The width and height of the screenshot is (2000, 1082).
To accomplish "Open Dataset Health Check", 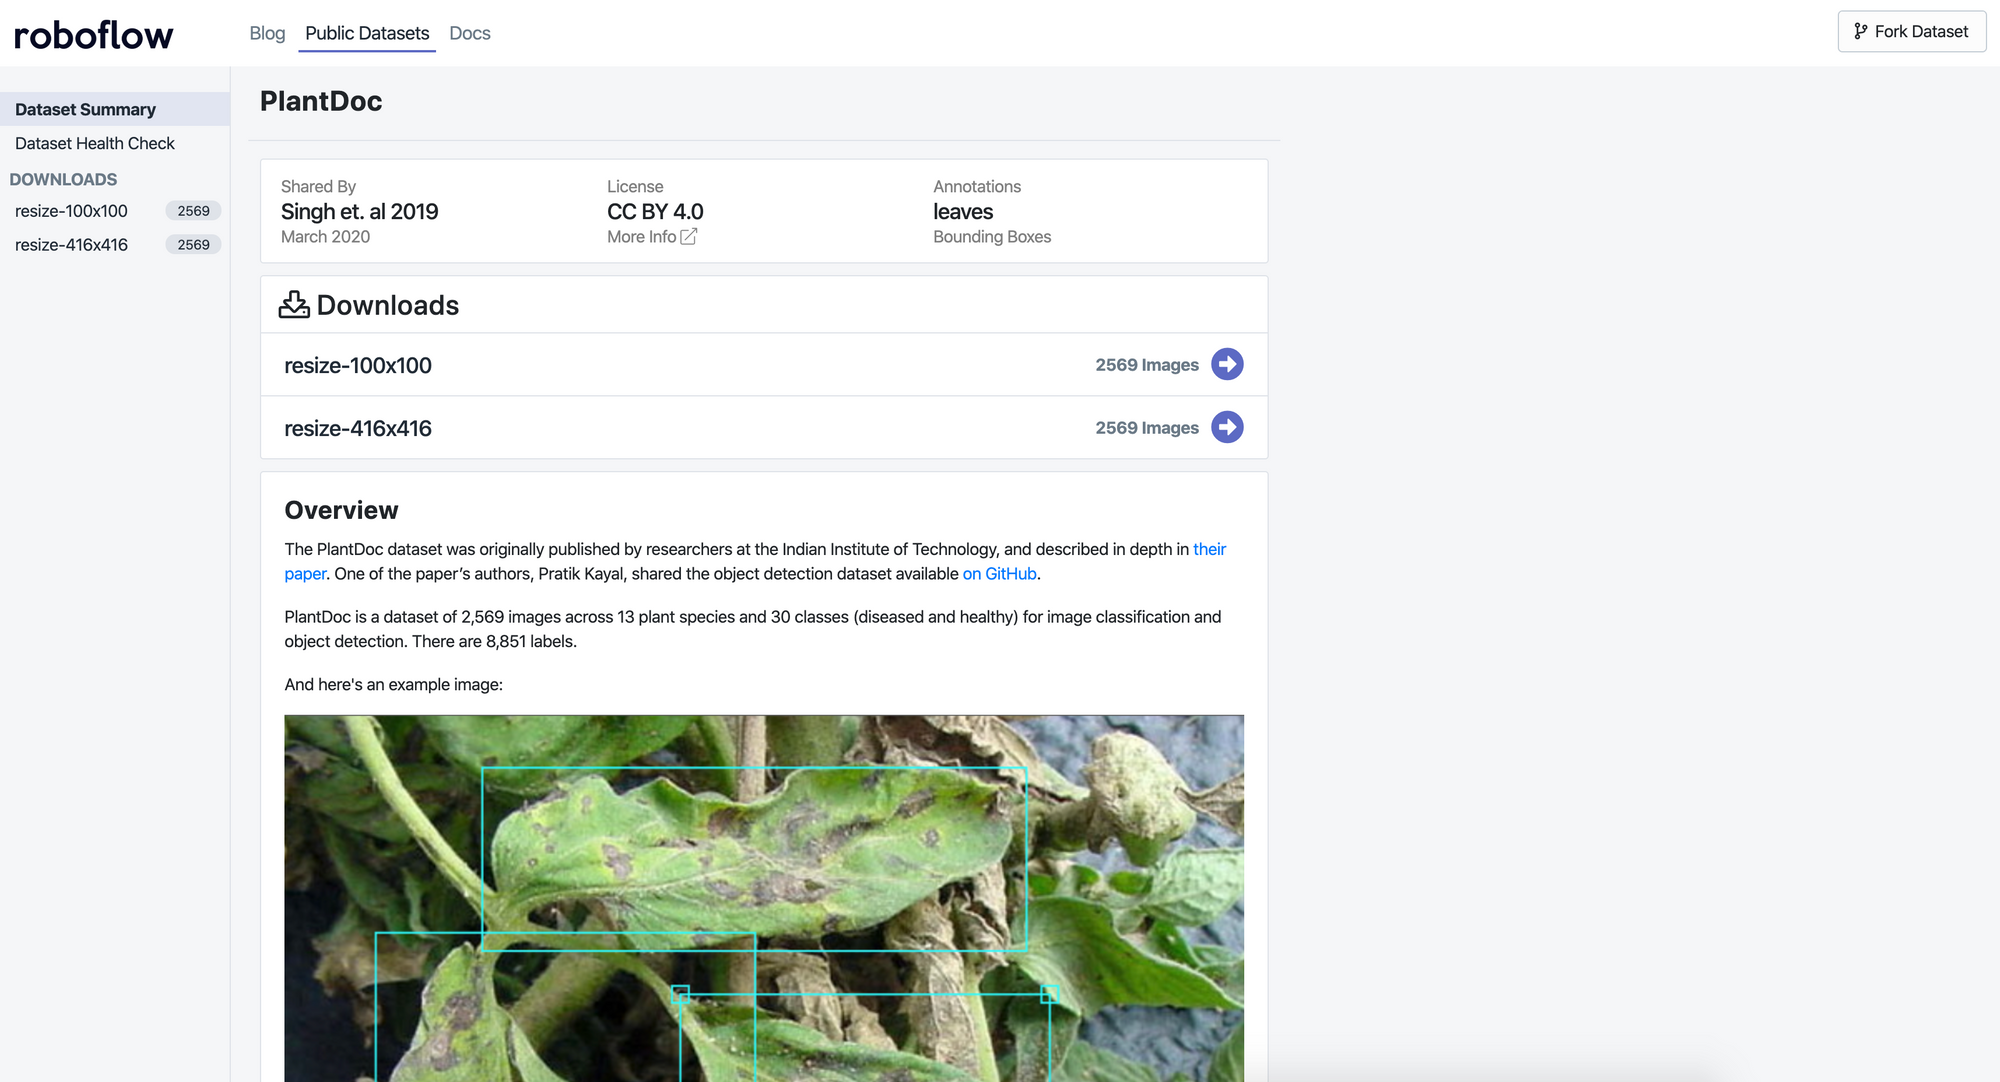I will [x=95, y=143].
